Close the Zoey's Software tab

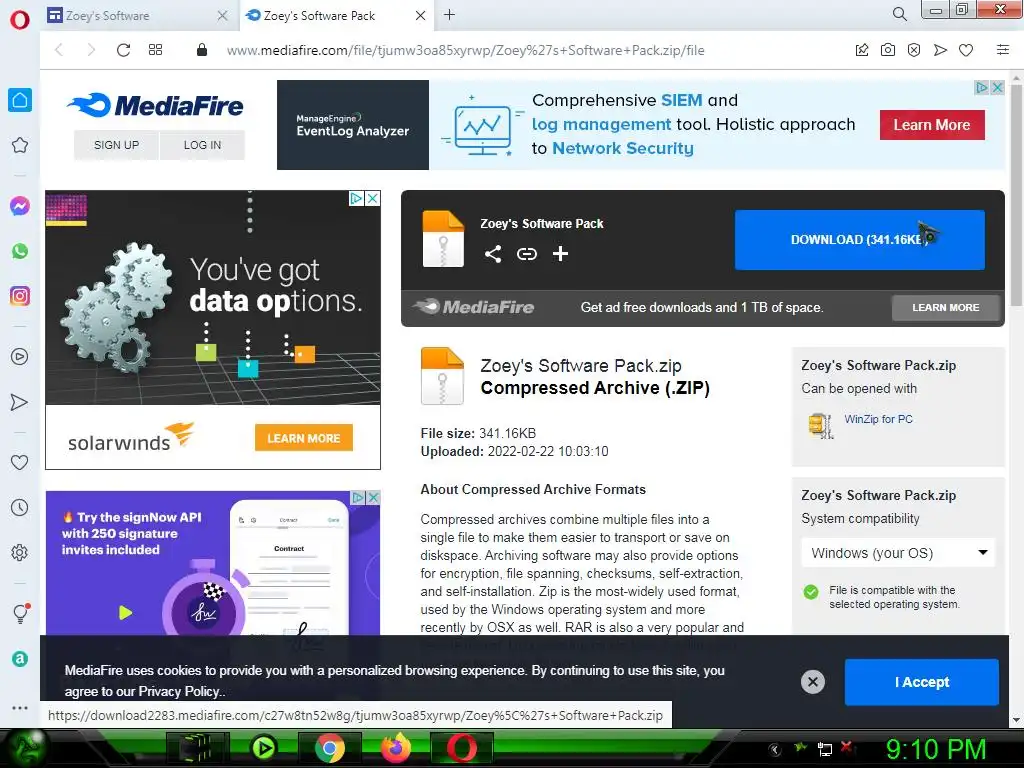223,15
